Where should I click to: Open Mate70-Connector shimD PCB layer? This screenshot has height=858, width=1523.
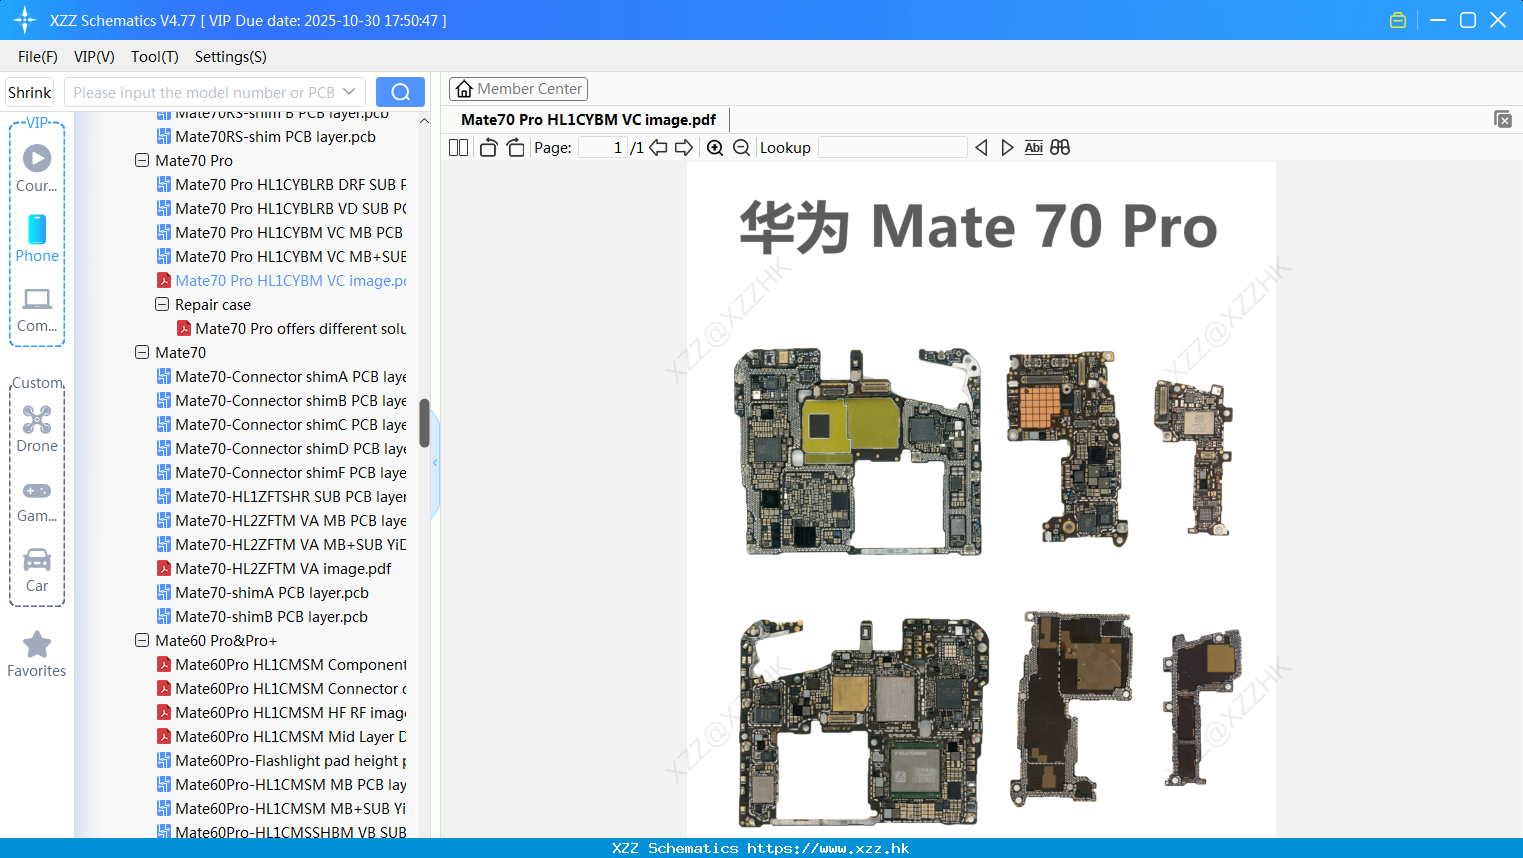pos(282,449)
